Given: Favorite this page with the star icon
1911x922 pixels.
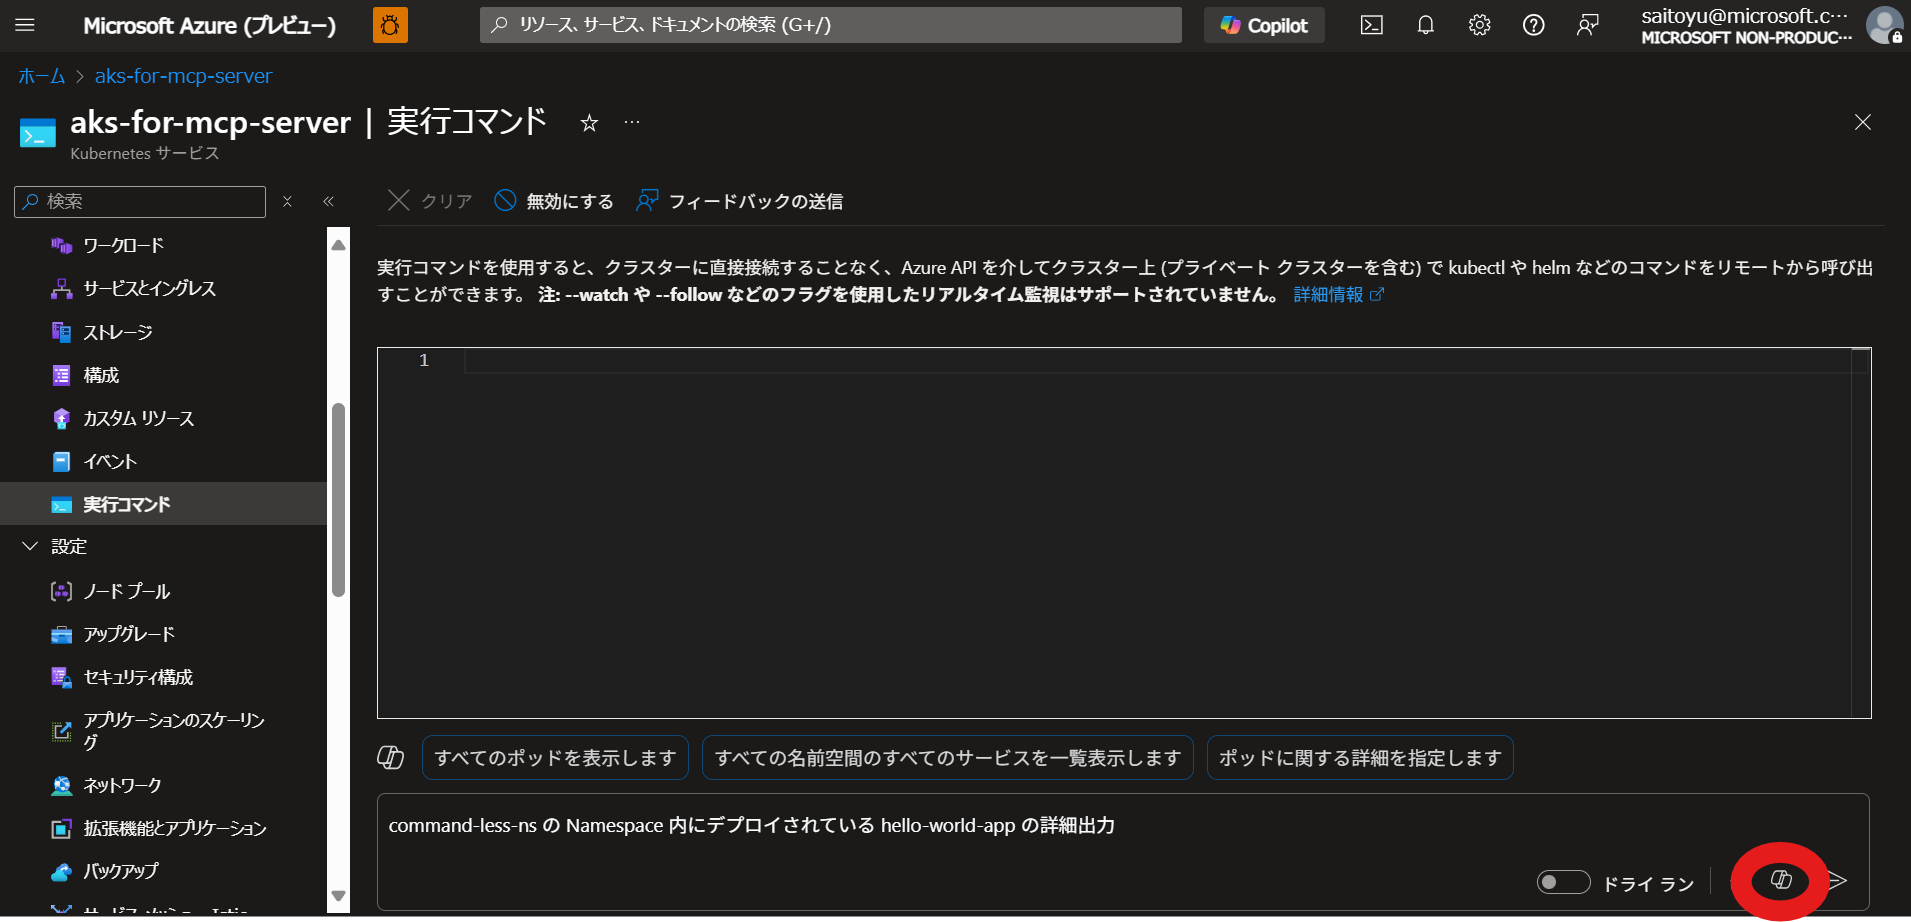Looking at the screenshot, I should 589,123.
